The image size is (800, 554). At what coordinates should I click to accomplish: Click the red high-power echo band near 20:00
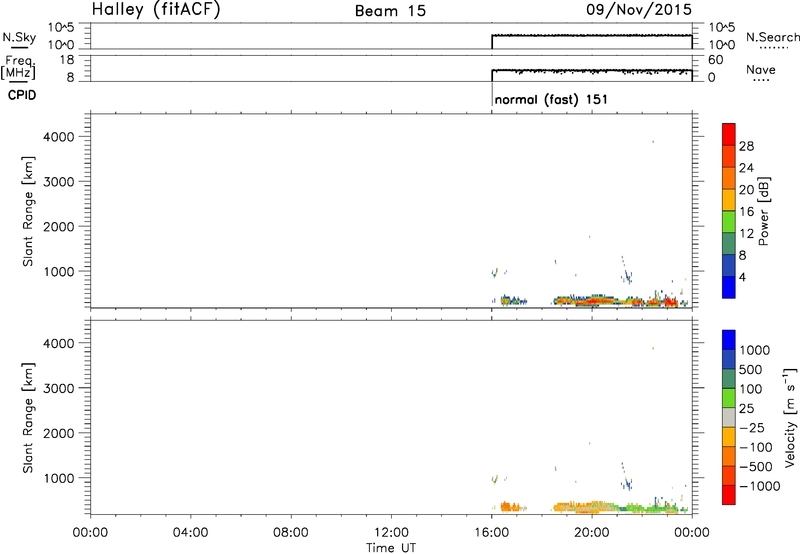592,301
